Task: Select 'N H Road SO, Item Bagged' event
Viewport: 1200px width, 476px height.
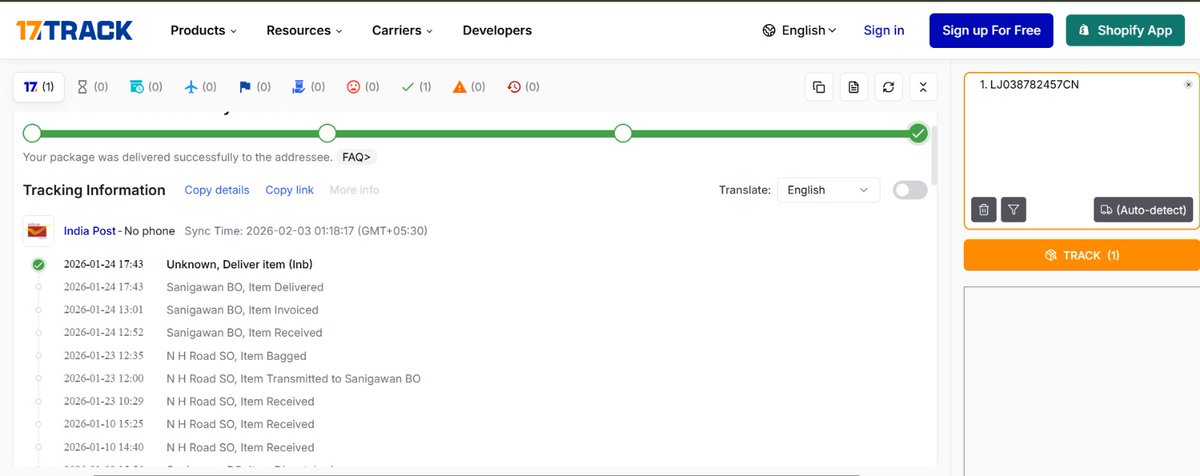Action: (236, 356)
